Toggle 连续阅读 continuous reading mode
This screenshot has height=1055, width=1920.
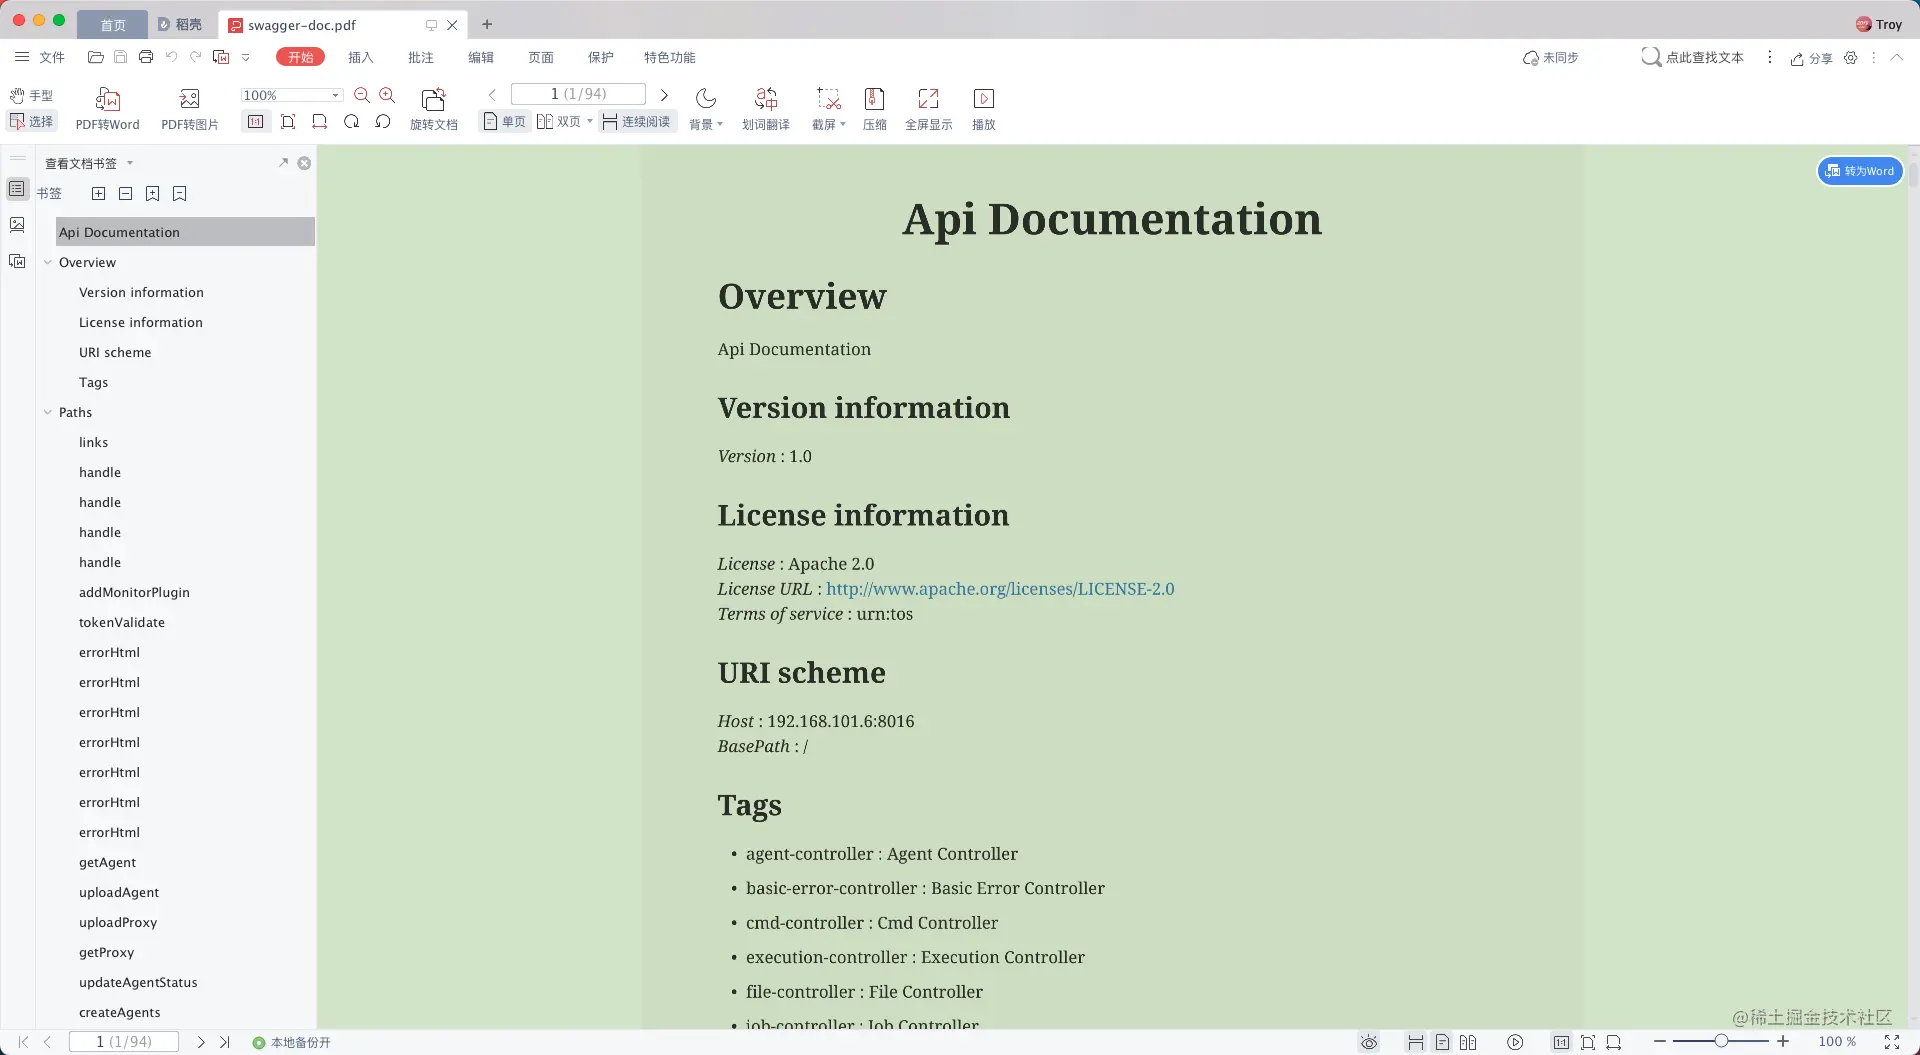click(x=637, y=122)
